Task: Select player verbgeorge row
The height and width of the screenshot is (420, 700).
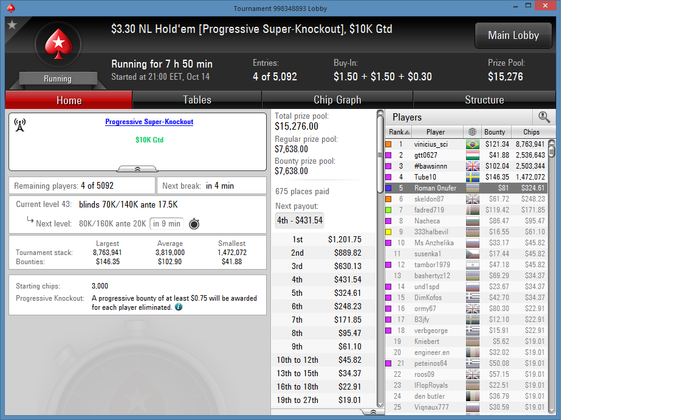Action: coord(466,330)
